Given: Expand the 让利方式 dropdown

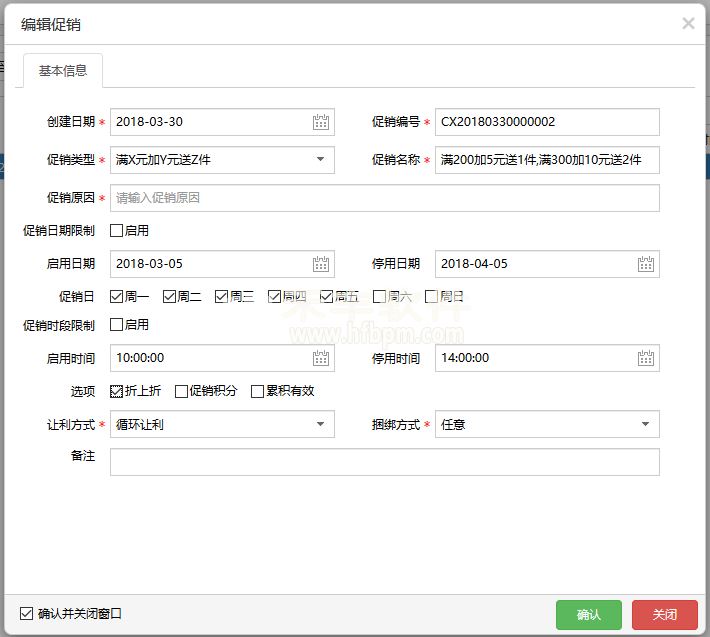Looking at the screenshot, I should (x=320, y=424).
